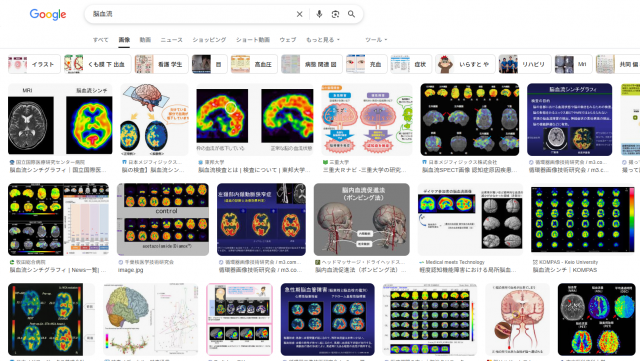Switch to the ショッピング tab
Image resolution: width=640 pixels, height=361 pixels.
pyautogui.click(x=209, y=40)
